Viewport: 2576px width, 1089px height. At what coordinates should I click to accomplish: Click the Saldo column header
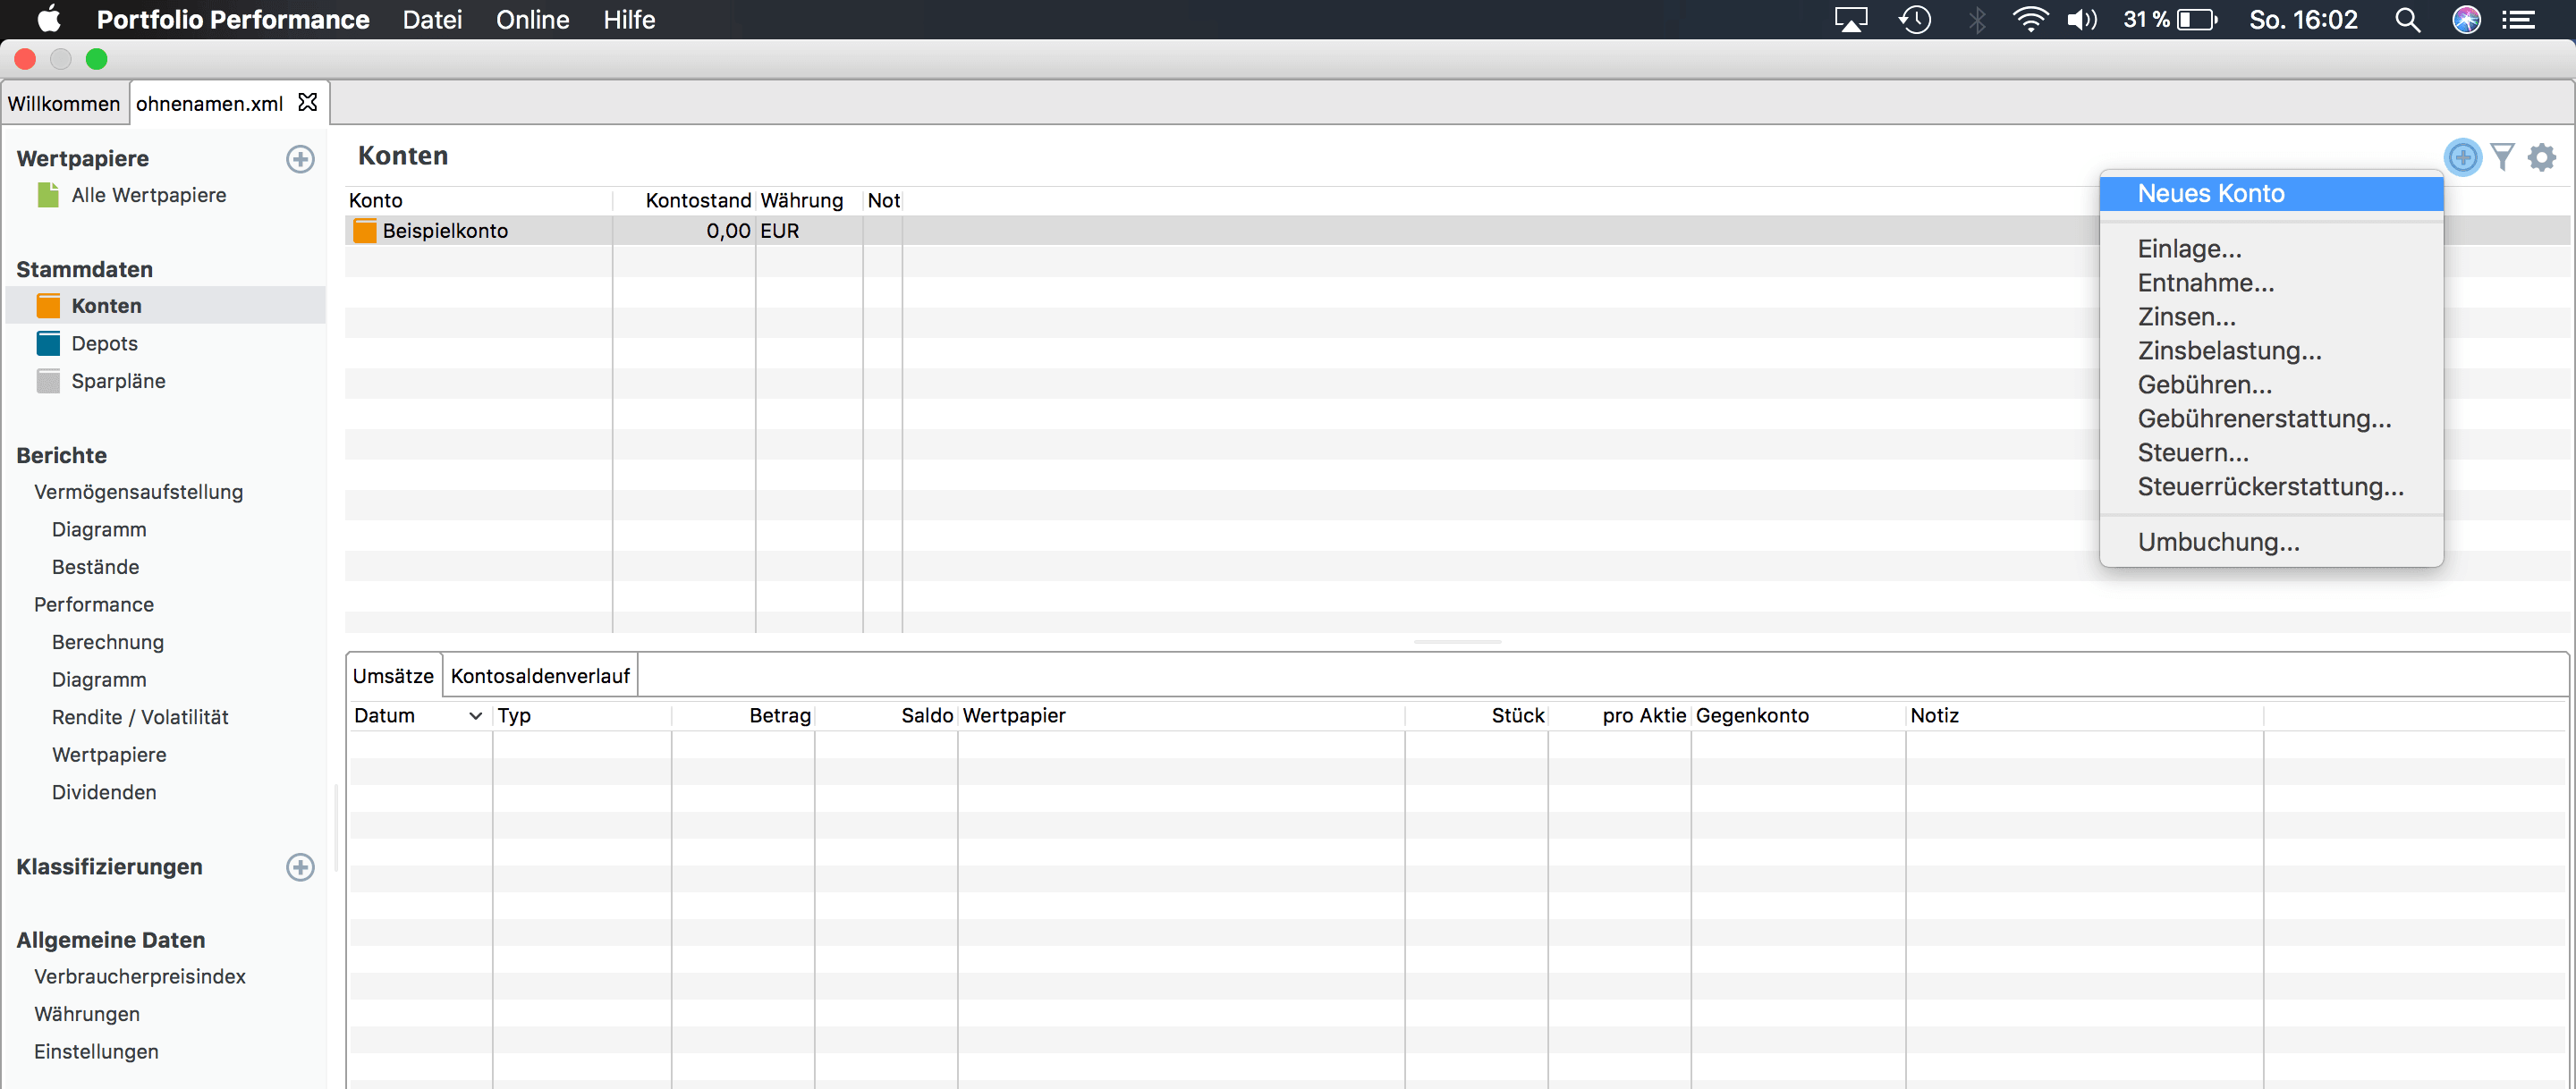[886, 715]
